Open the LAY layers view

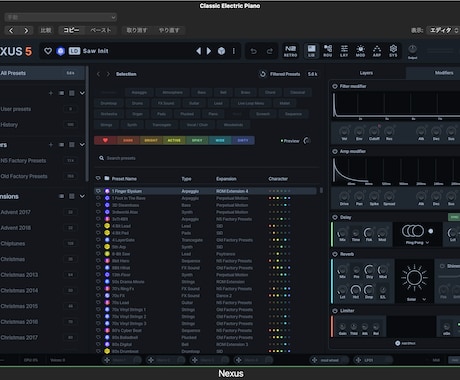click(344, 51)
